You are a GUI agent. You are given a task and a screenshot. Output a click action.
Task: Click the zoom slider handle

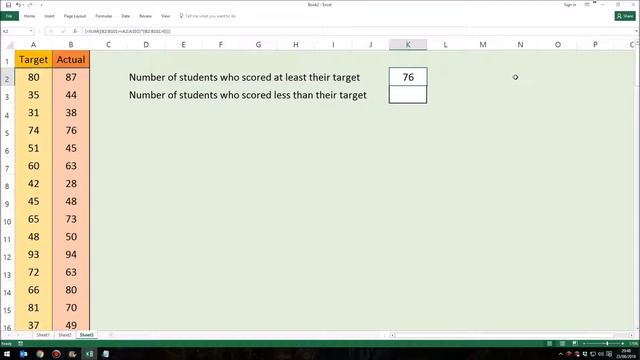(607, 344)
